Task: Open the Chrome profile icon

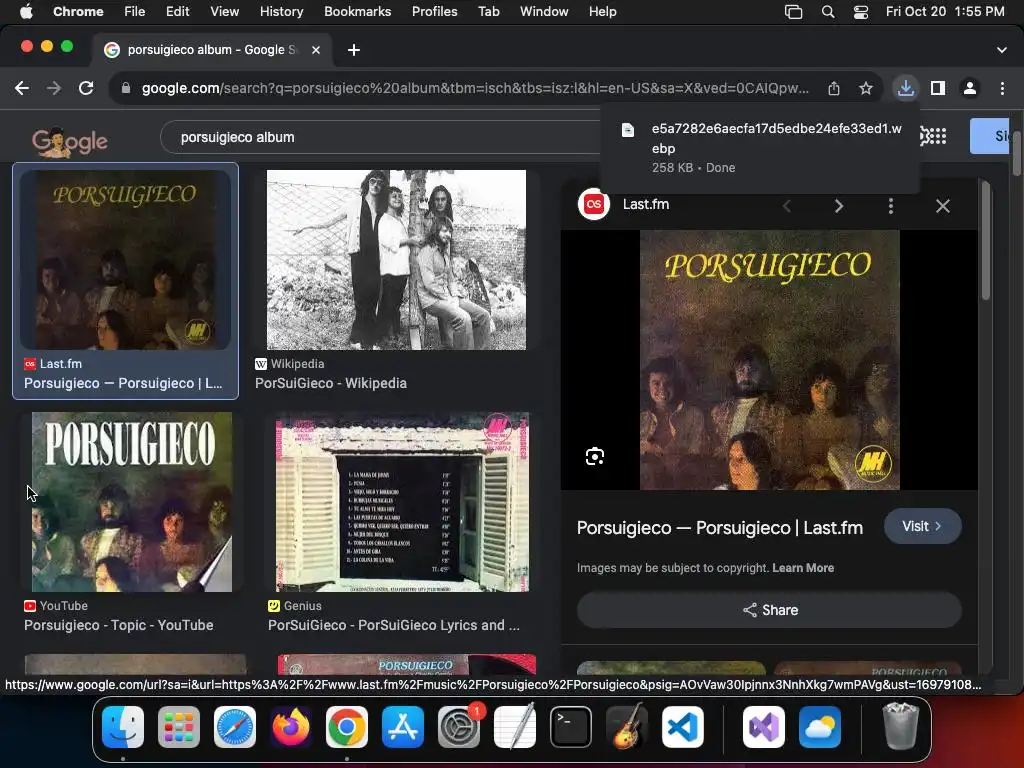Action: coord(970,88)
